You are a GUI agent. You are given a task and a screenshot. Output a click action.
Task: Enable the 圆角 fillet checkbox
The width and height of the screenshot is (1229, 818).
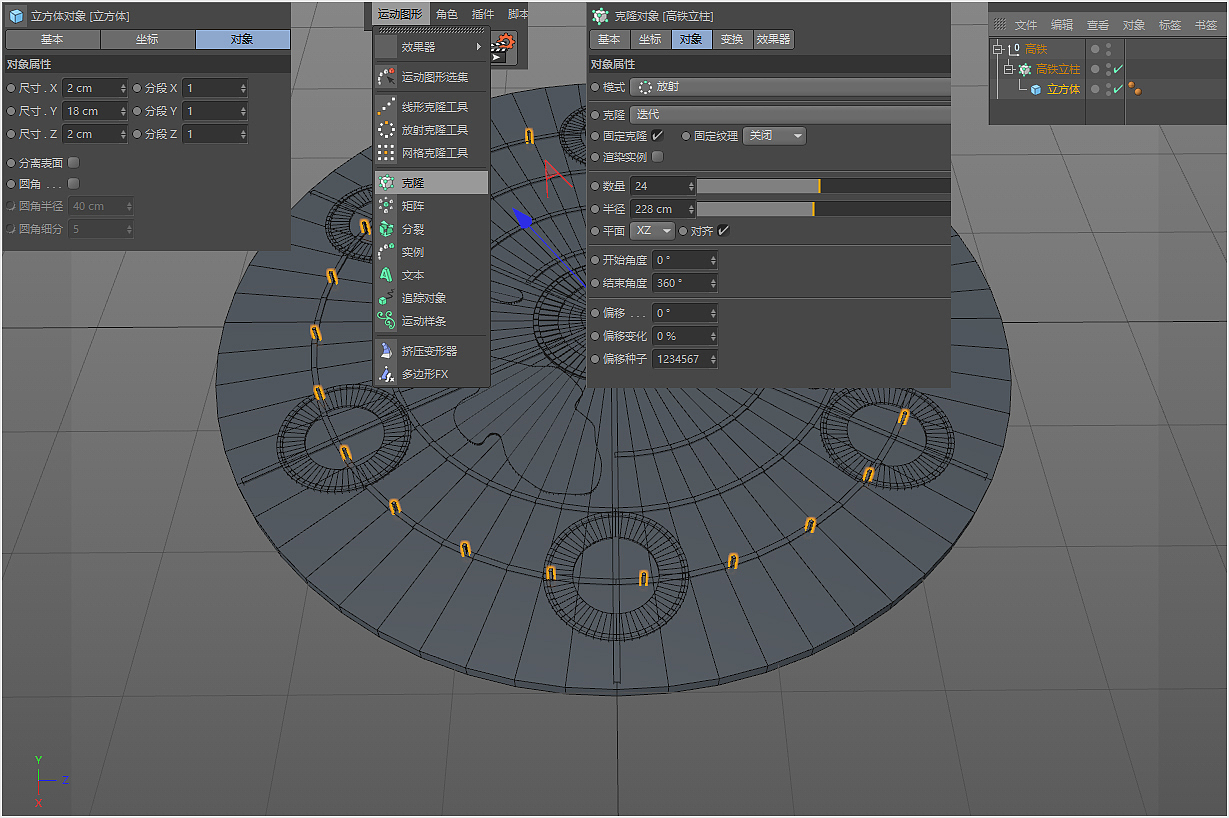coord(73,184)
